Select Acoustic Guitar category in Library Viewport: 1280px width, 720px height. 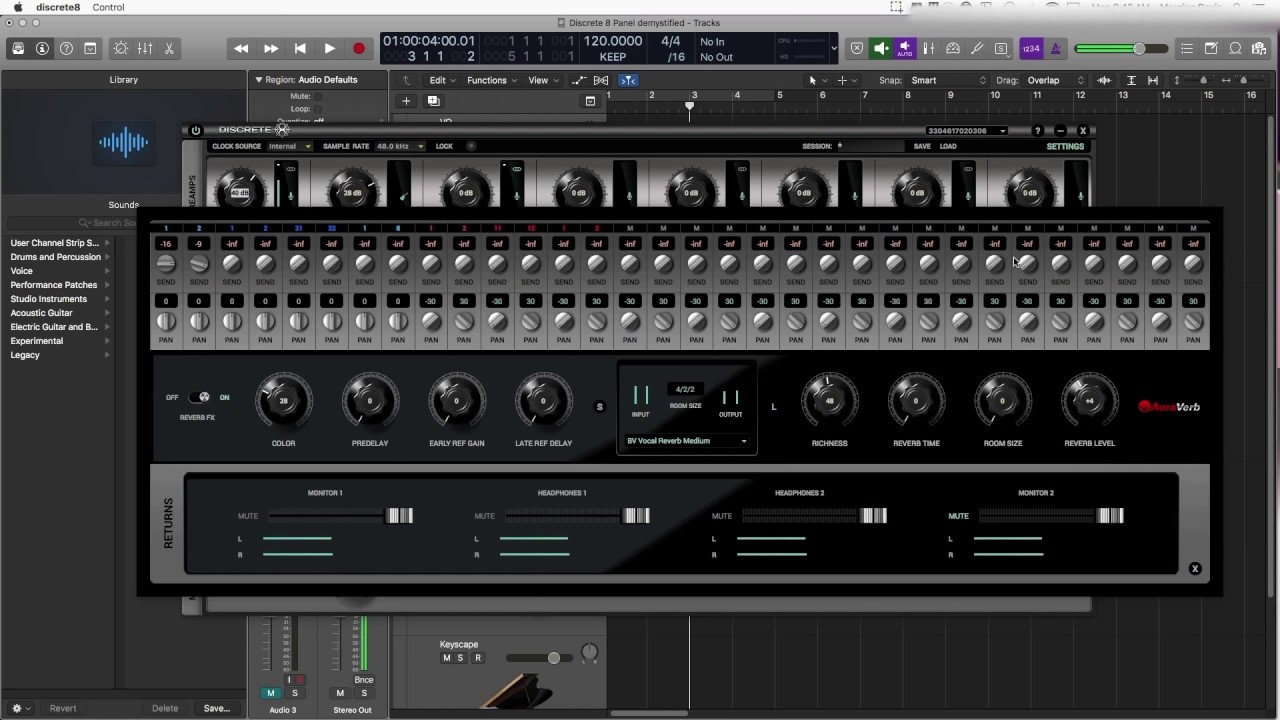[x=42, y=313]
